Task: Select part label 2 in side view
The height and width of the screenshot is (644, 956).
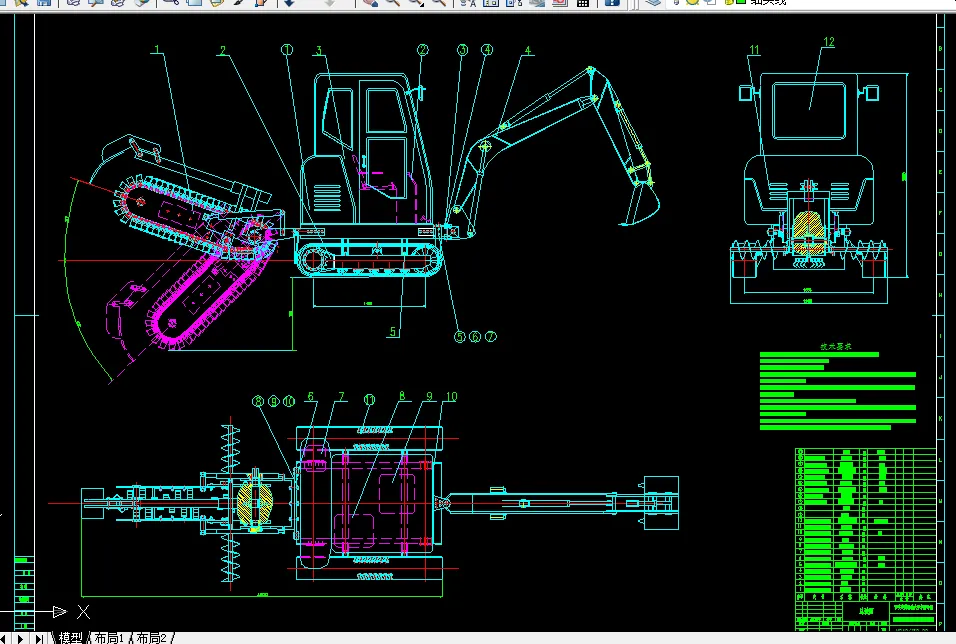Action: (223, 51)
